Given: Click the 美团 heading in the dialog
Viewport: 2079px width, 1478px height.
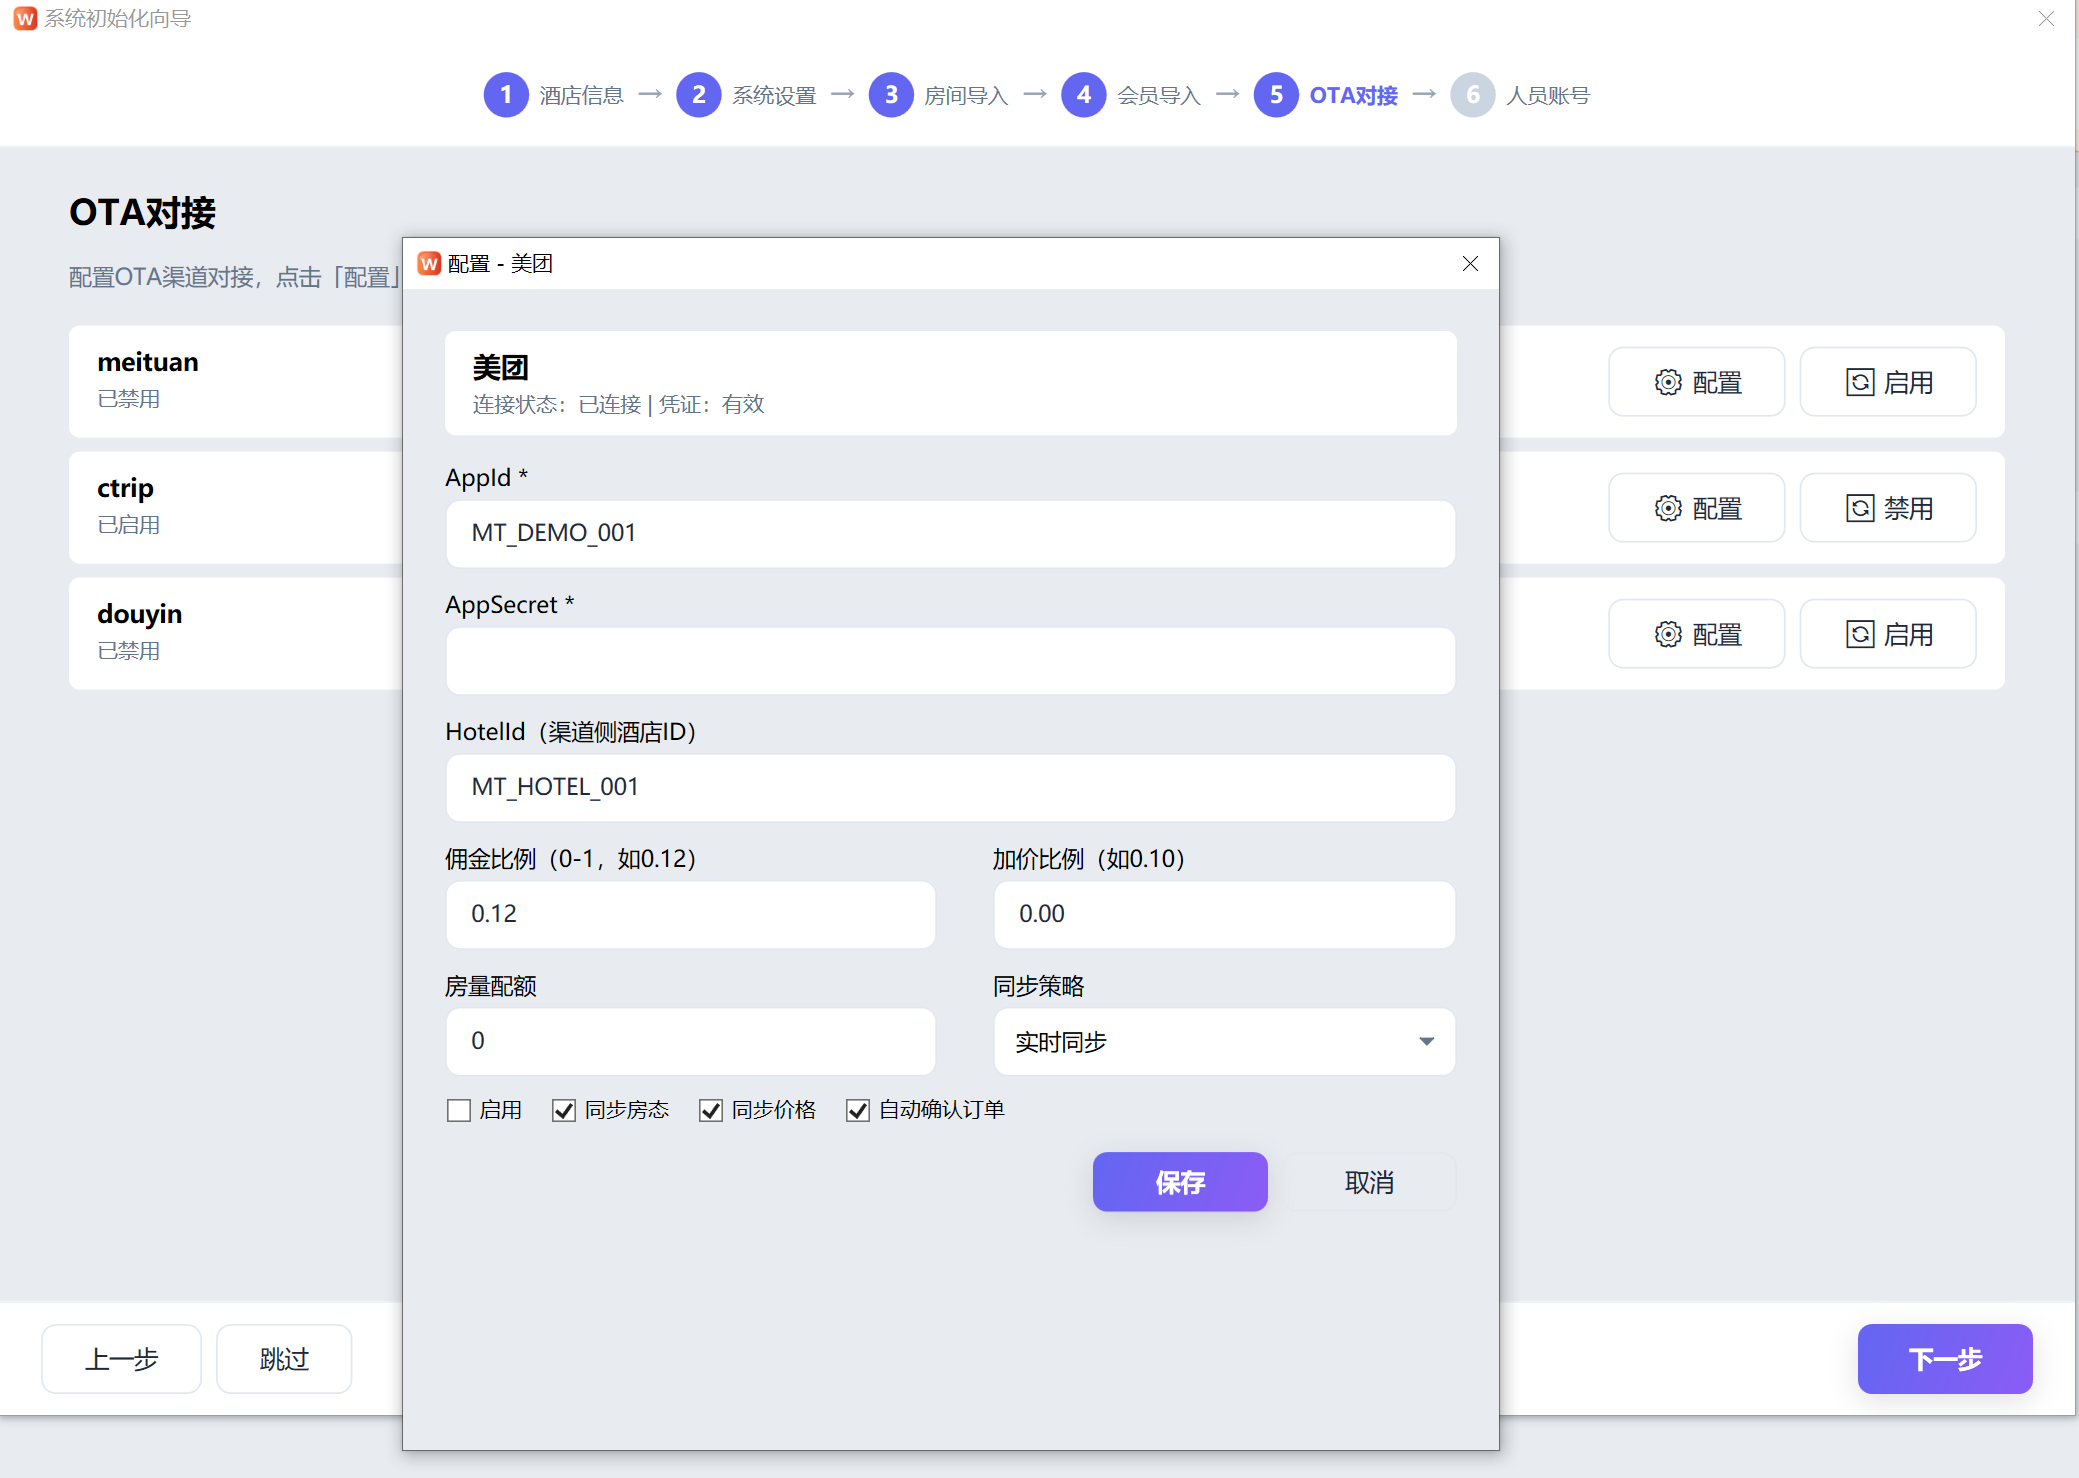Looking at the screenshot, I should 500,368.
